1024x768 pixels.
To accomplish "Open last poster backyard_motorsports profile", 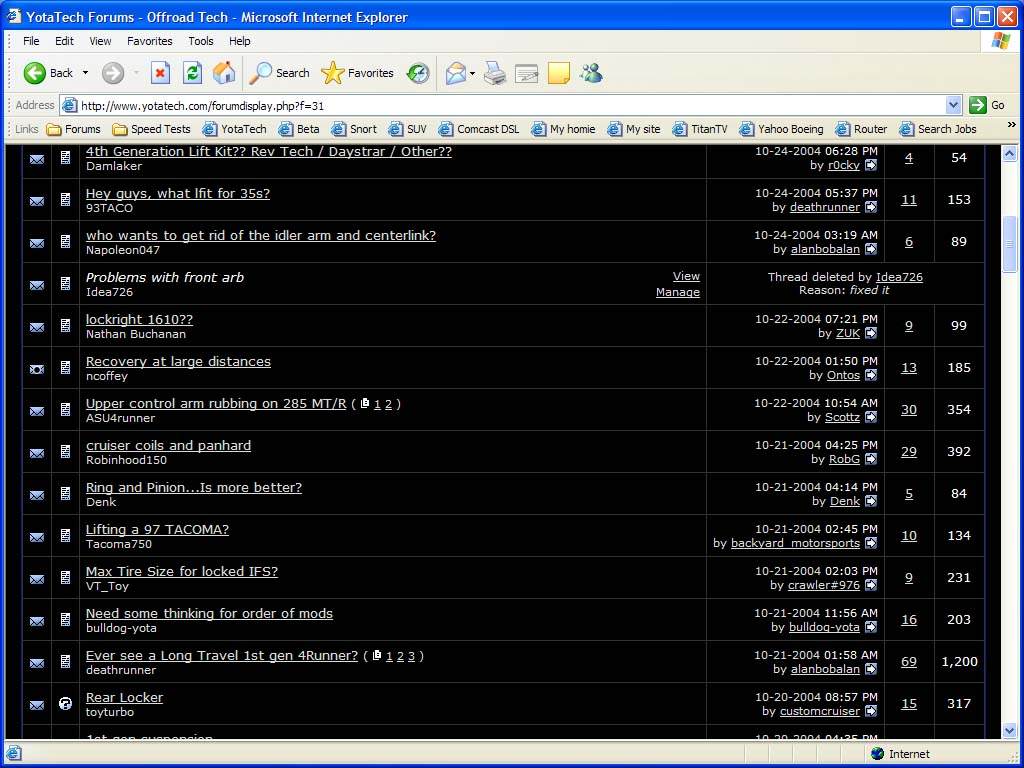I will (x=795, y=543).
